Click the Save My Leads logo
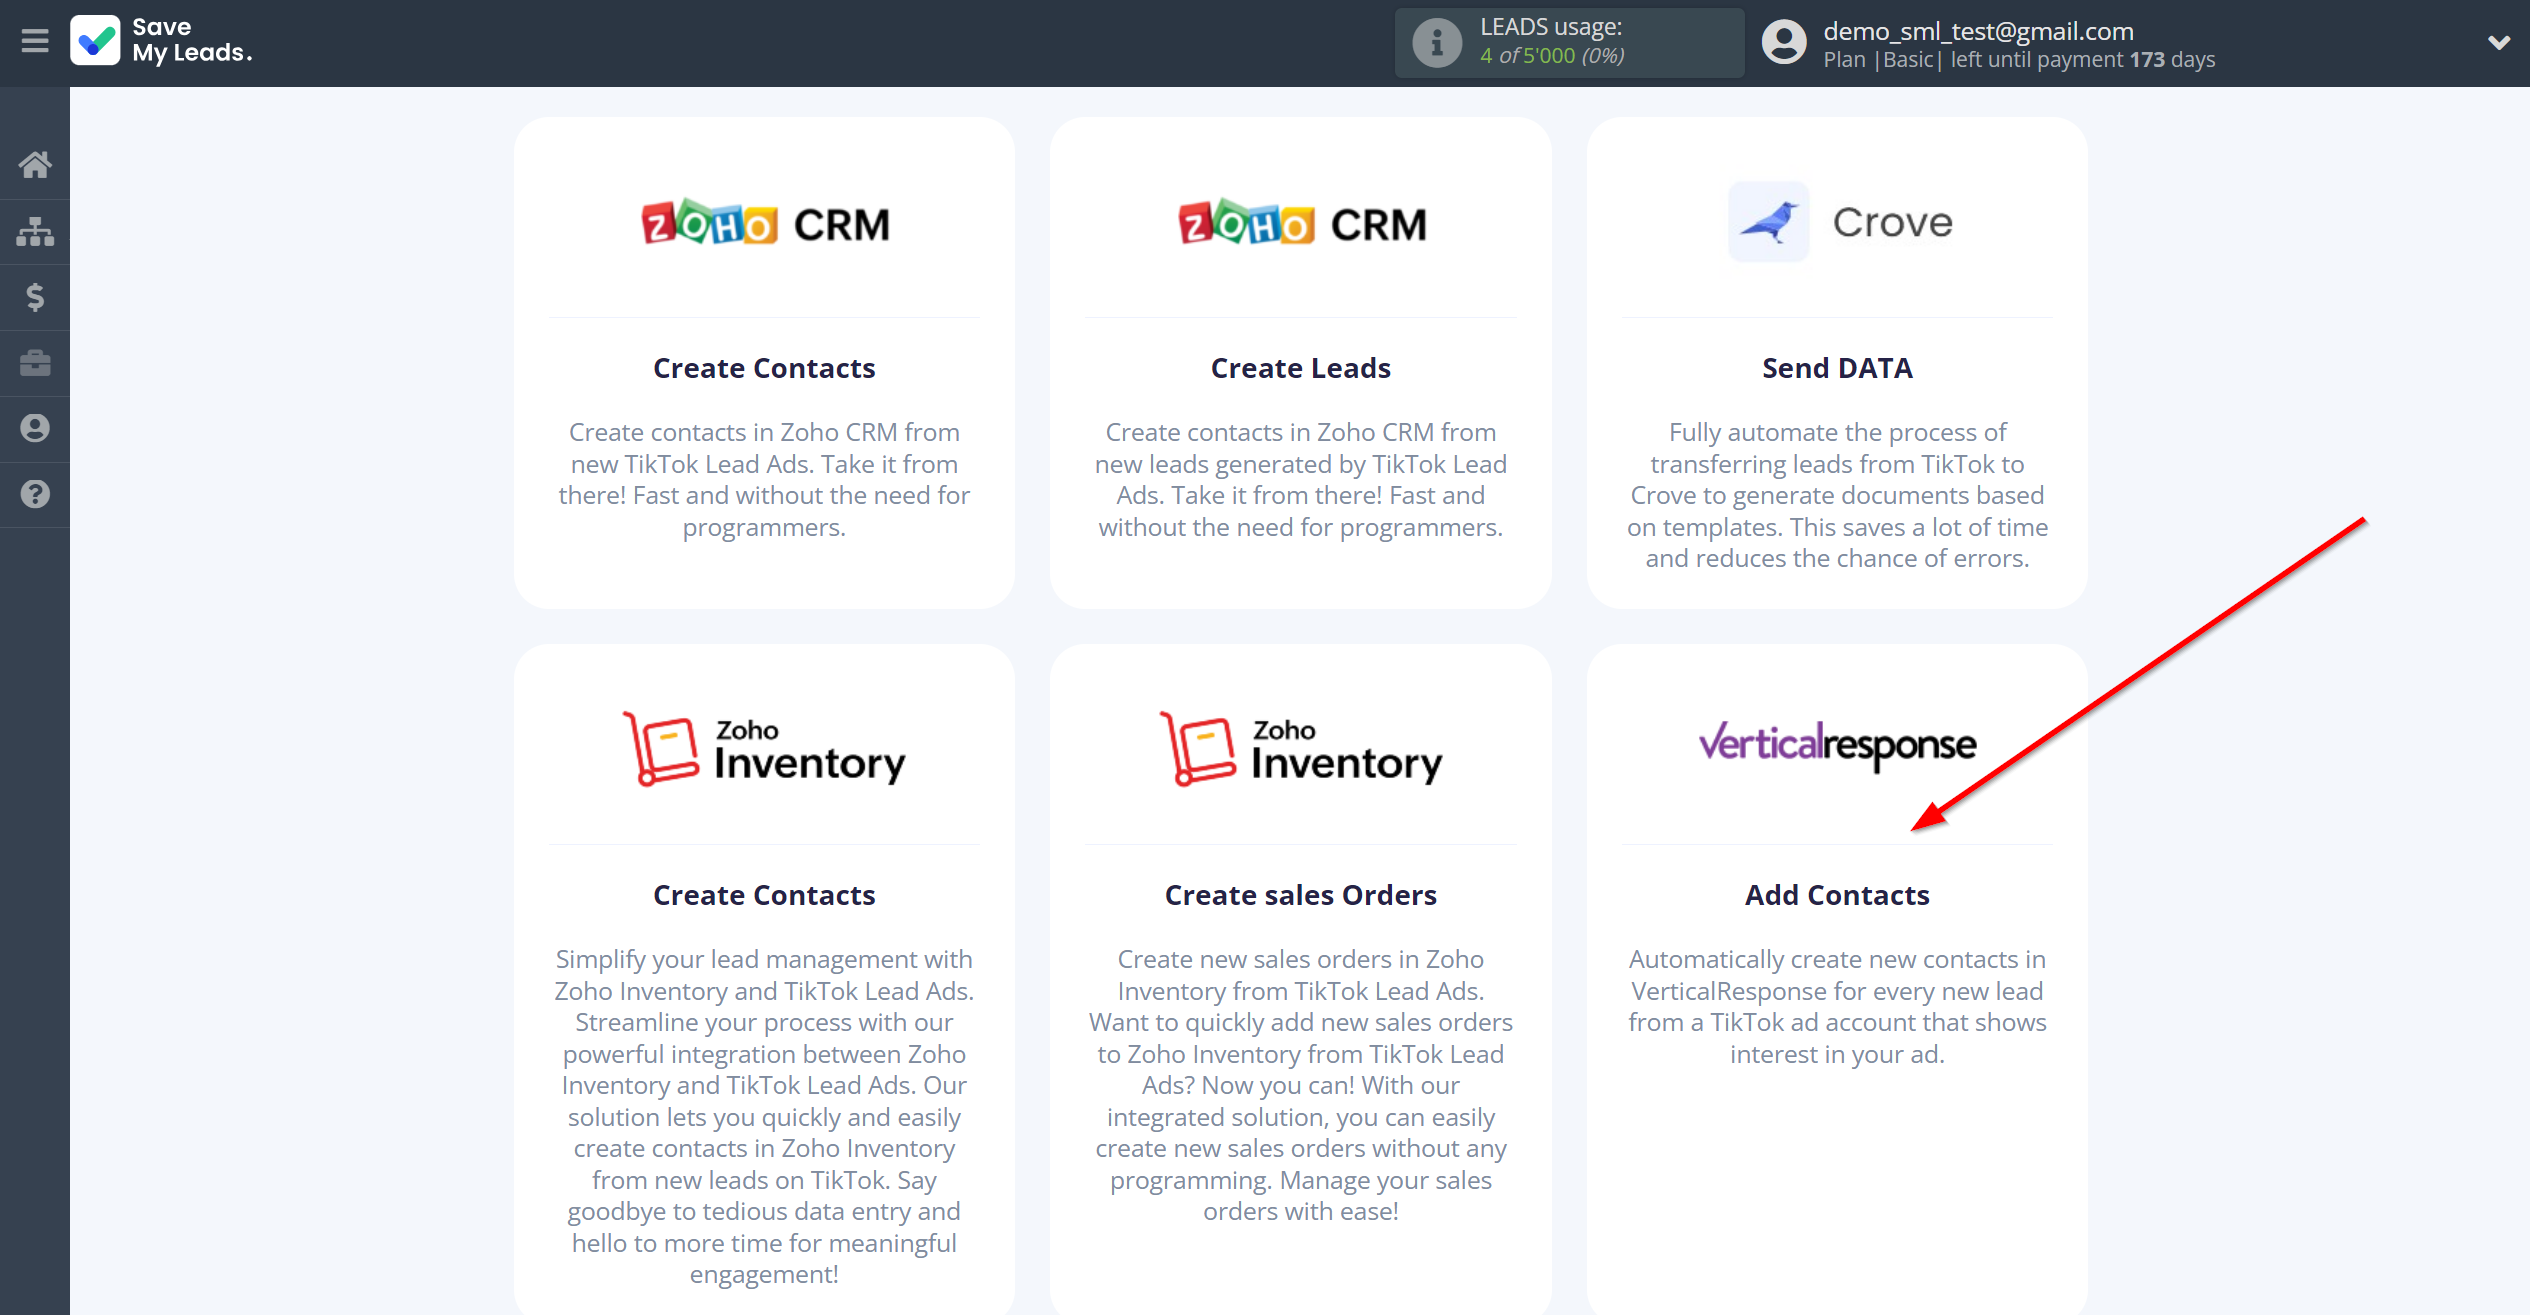 [162, 41]
